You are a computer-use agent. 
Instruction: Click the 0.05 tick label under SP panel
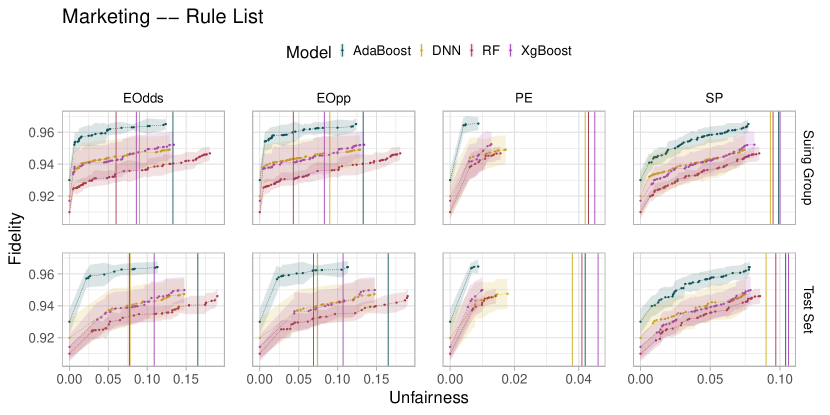coord(709,380)
